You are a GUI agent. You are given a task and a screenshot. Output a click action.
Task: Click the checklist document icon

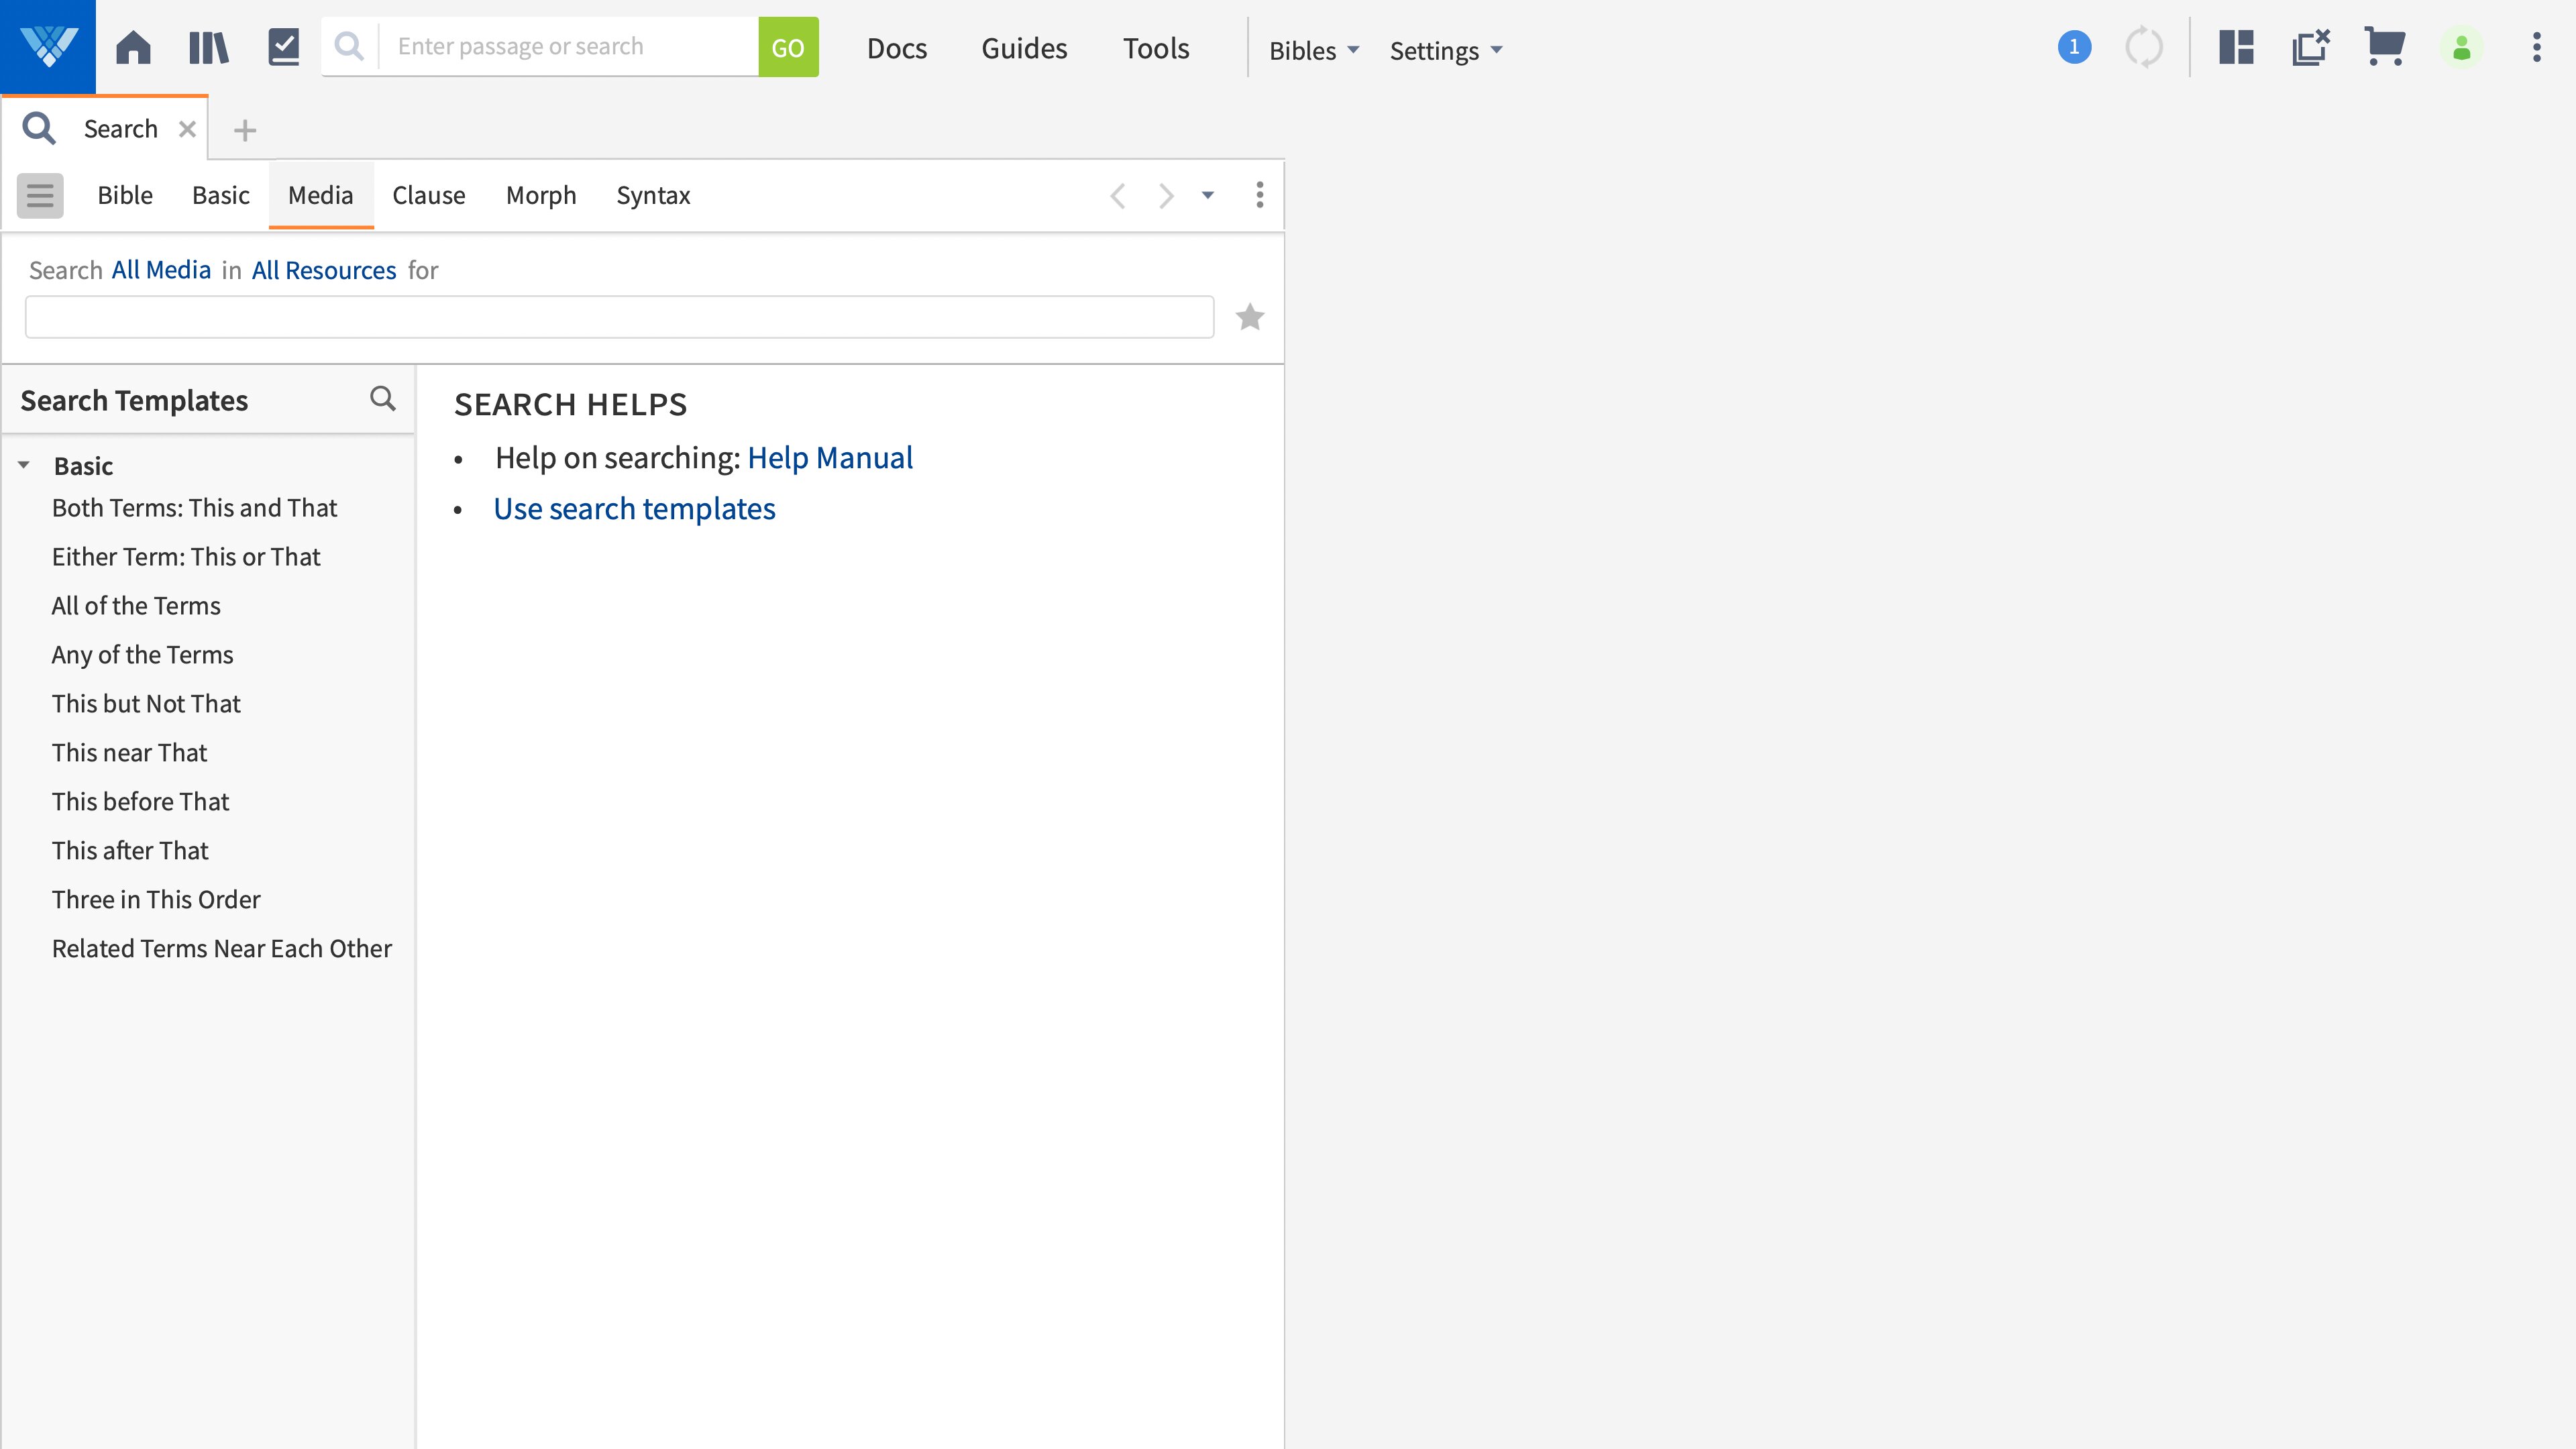pos(284,47)
